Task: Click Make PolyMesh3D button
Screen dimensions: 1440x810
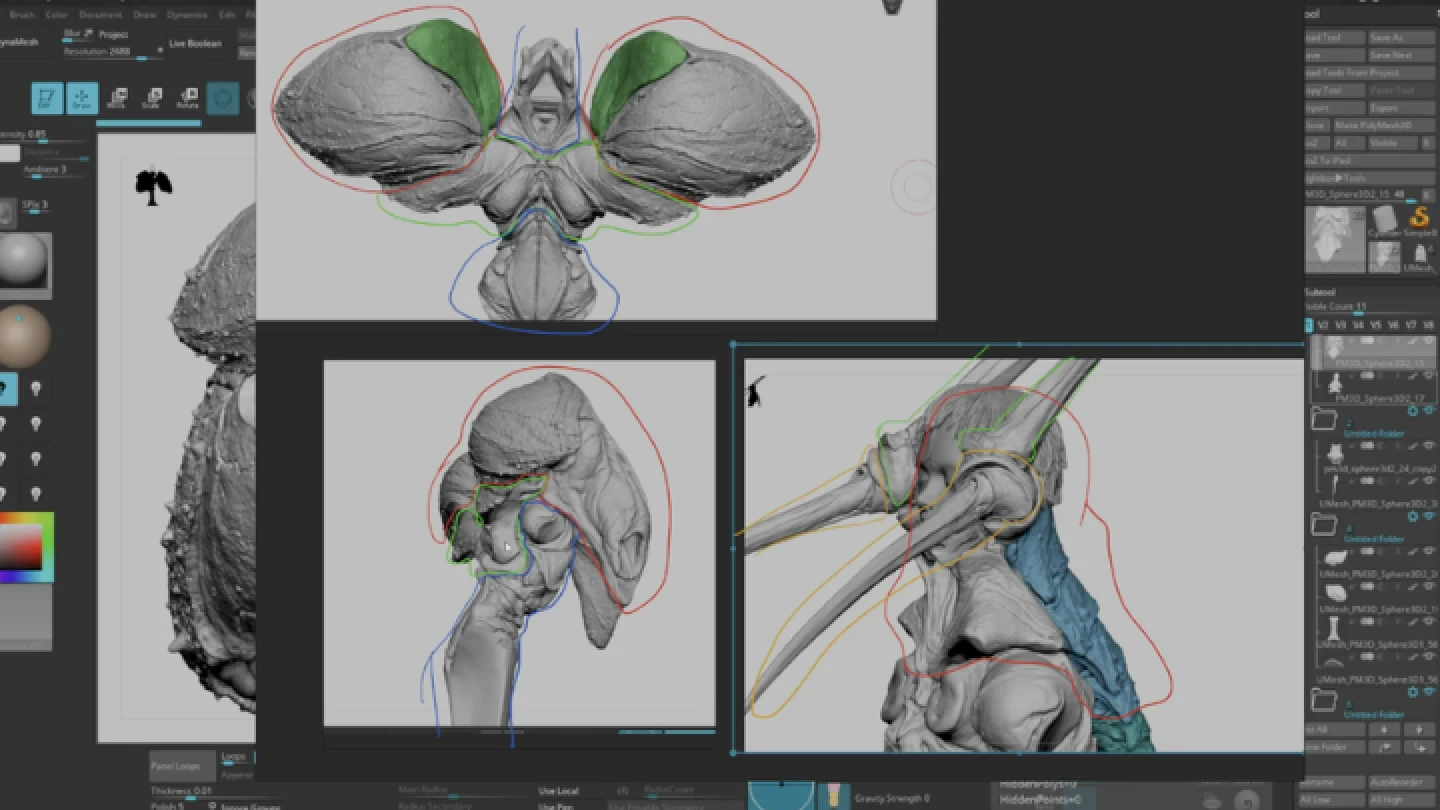Action: tap(1384, 126)
